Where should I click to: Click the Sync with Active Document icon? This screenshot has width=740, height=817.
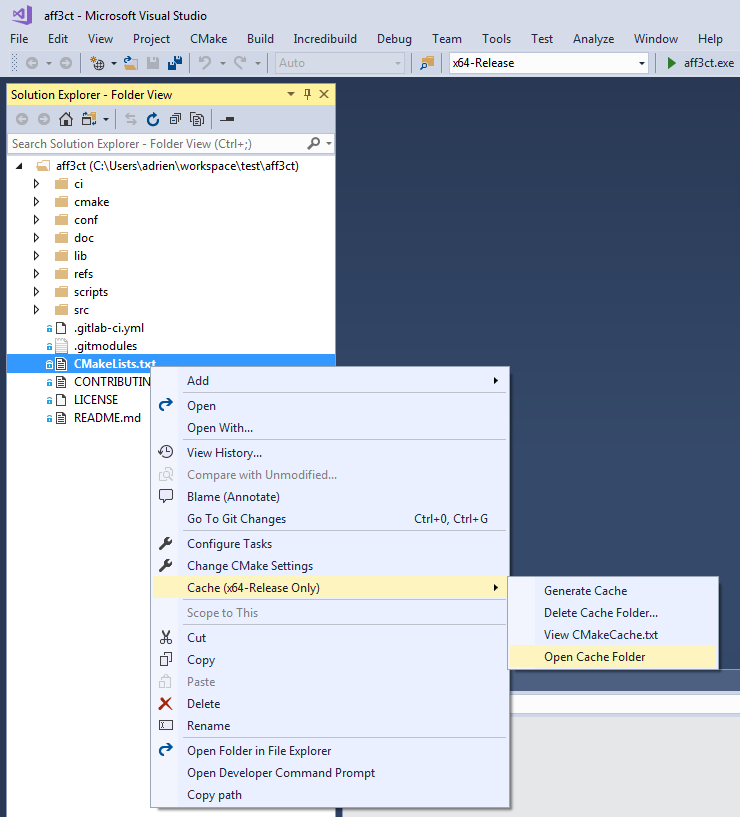click(x=131, y=119)
